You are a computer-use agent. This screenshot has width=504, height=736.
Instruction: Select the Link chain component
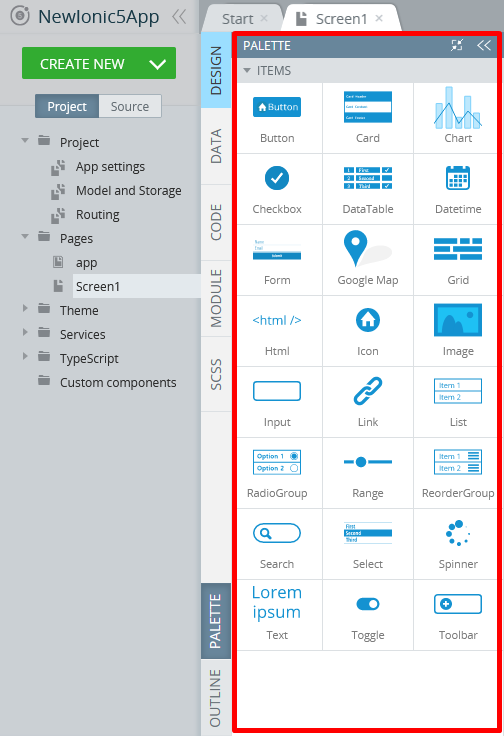point(368,402)
